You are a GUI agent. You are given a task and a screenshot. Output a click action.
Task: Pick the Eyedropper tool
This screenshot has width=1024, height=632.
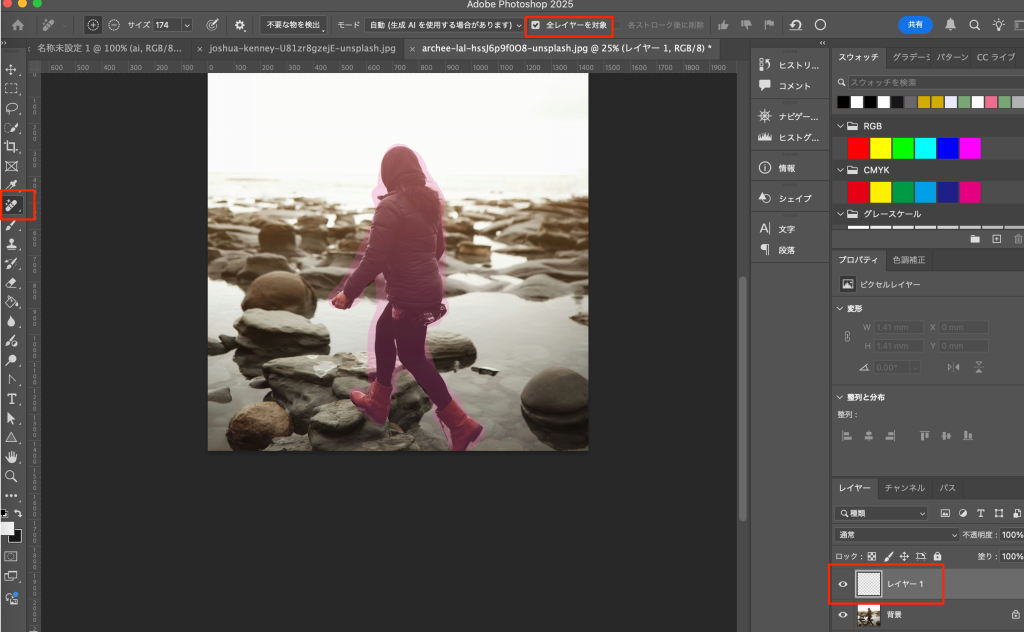(x=12, y=186)
